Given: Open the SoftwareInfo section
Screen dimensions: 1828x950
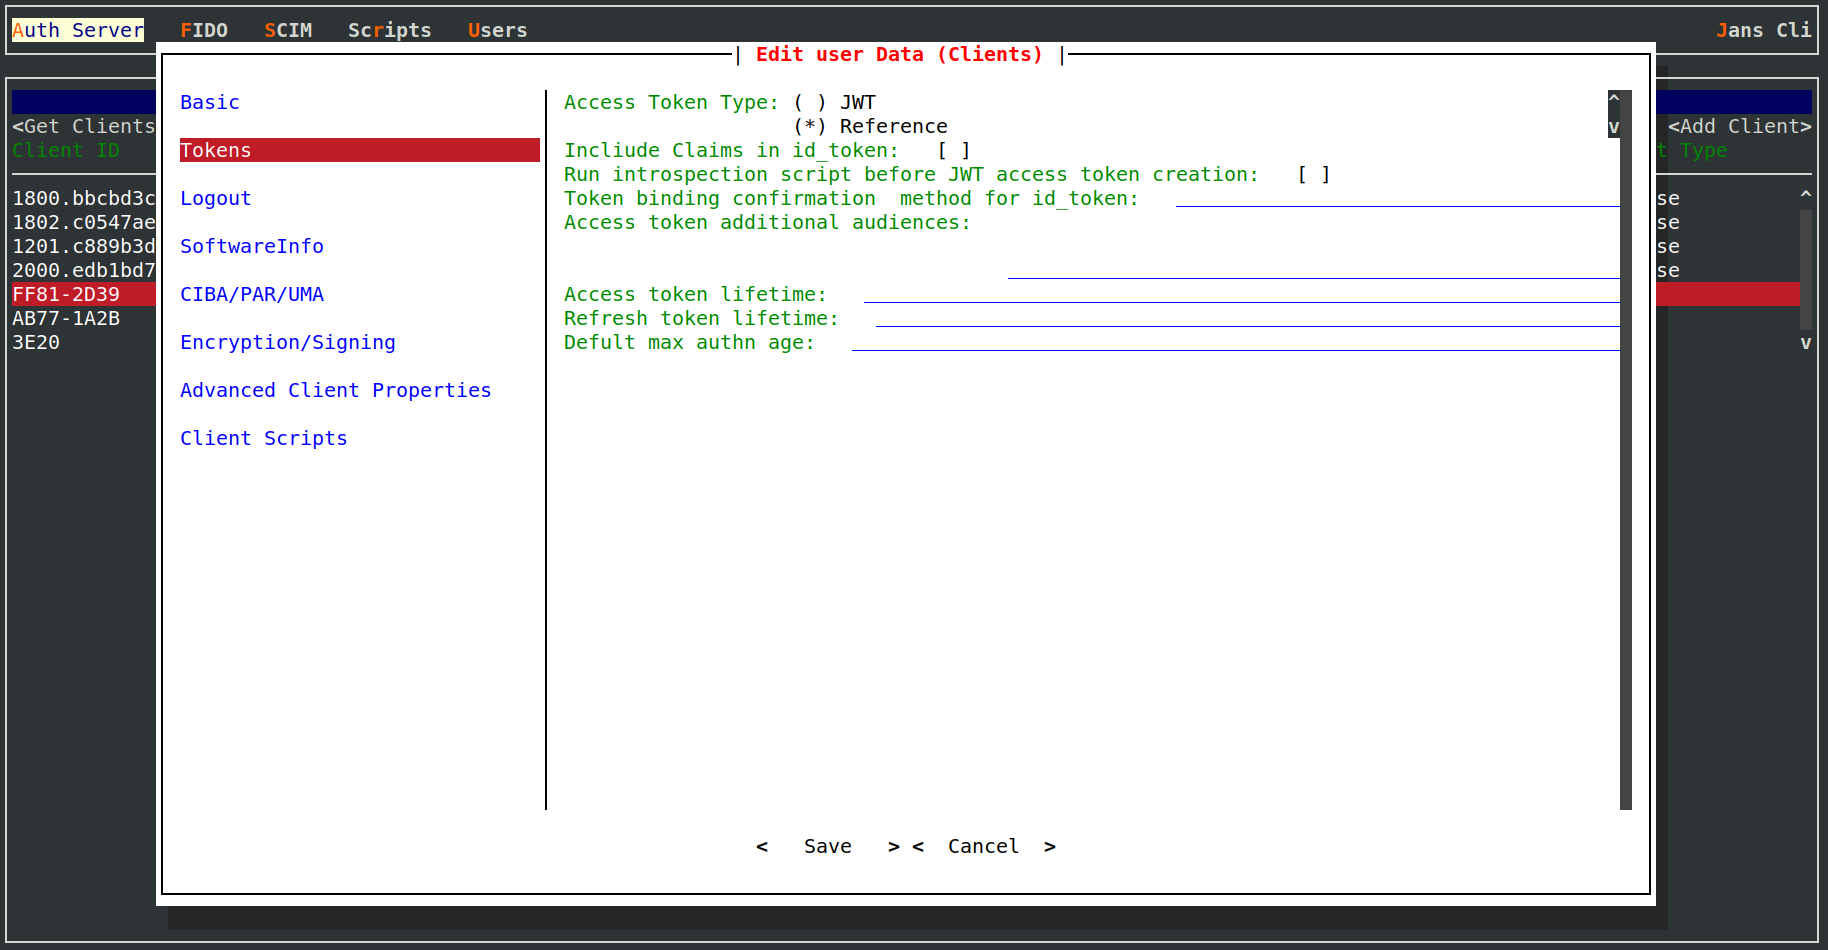Looking at the screenshot, I should pyautogui.click(x=252, y=247).
